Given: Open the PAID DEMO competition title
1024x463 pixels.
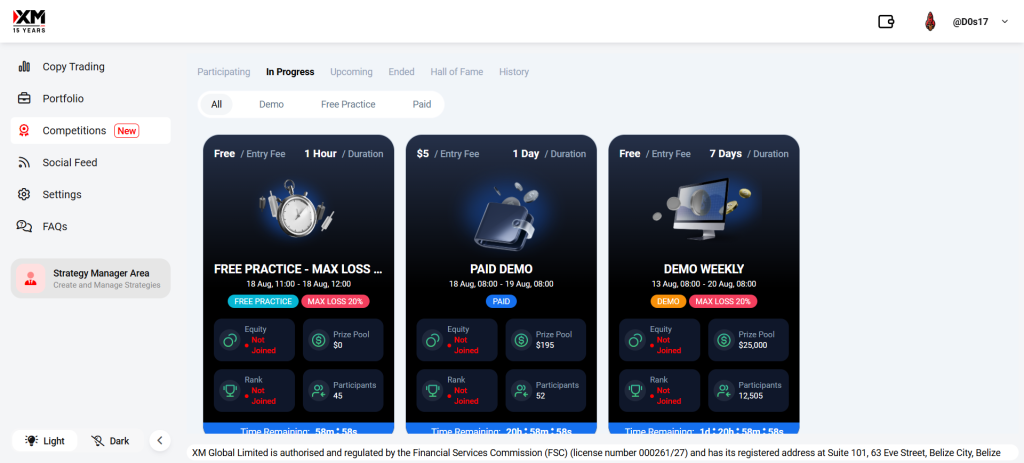Looking at the screenshot, I should point(502,269).
